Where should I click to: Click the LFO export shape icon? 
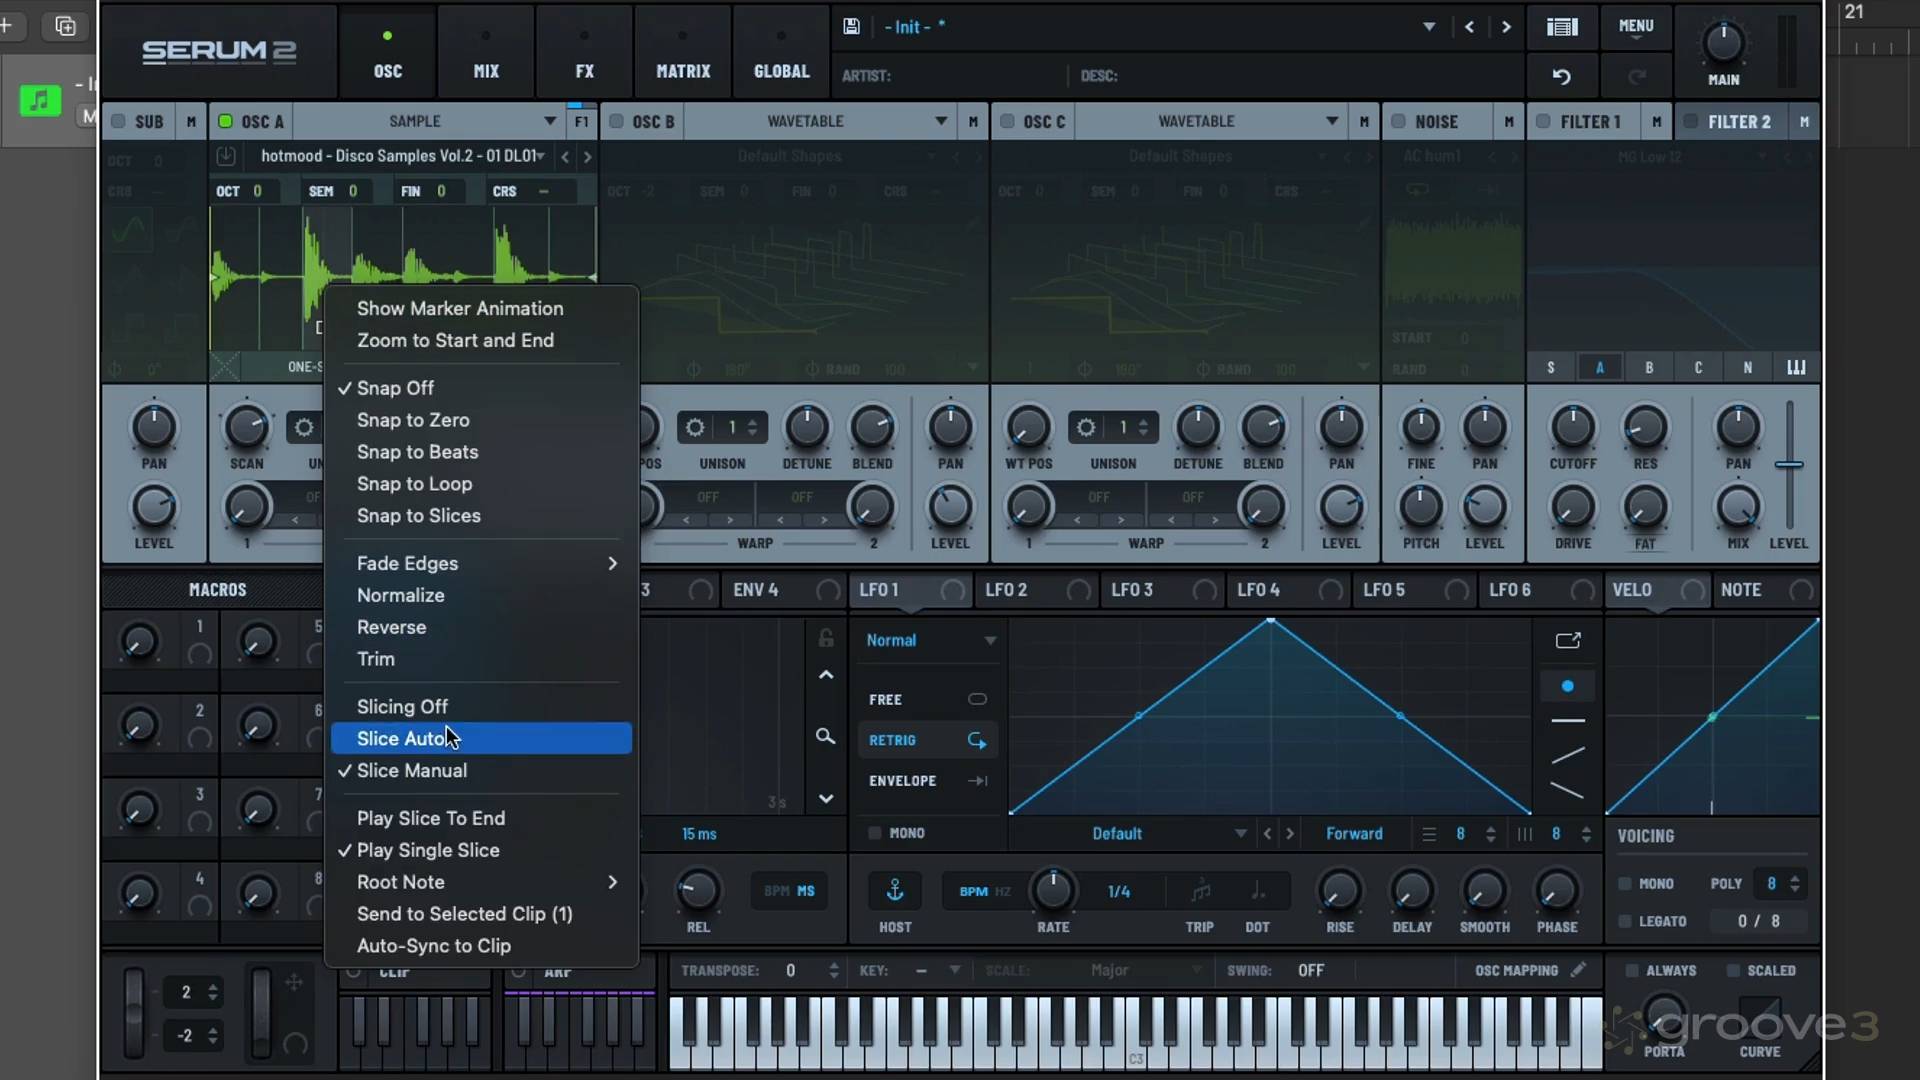(1567, 641)
